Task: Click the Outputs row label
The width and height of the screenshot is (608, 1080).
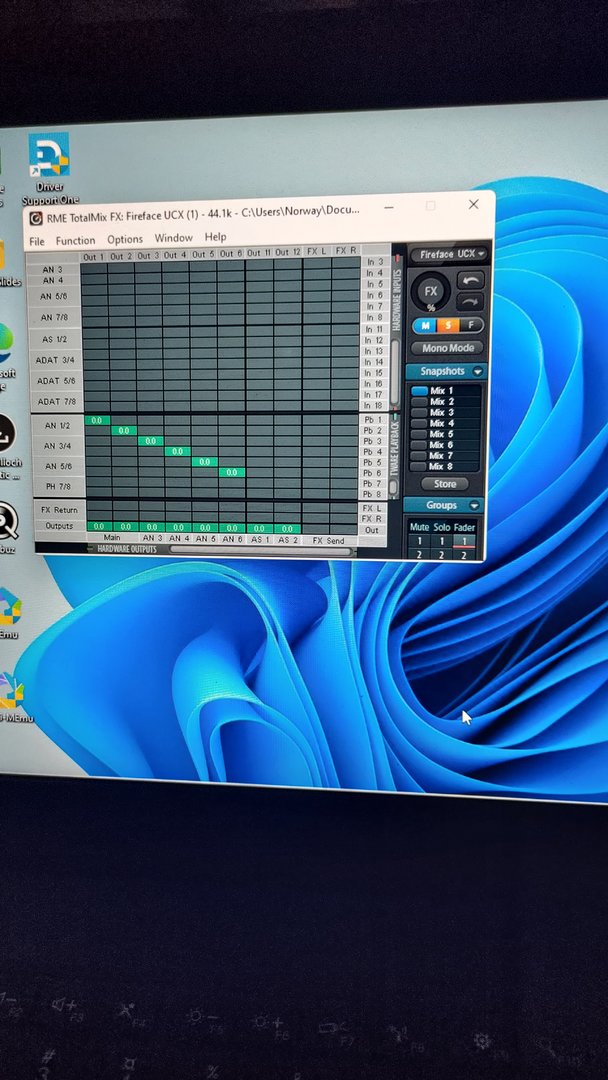Action: [x=60, y=526]
